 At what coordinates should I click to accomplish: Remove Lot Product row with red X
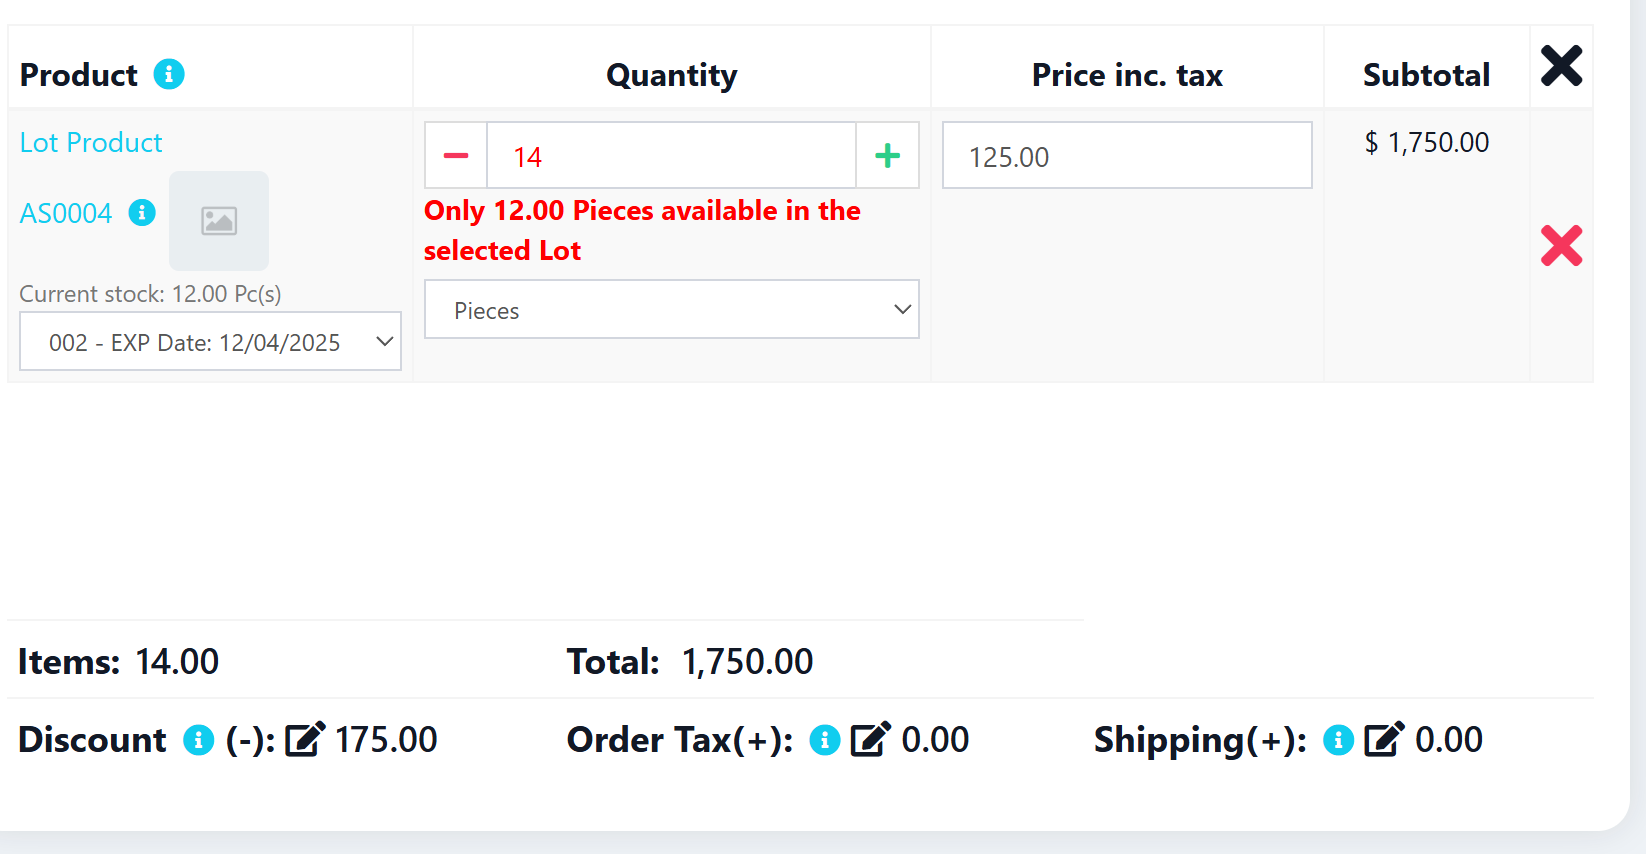click(1561, 246)
